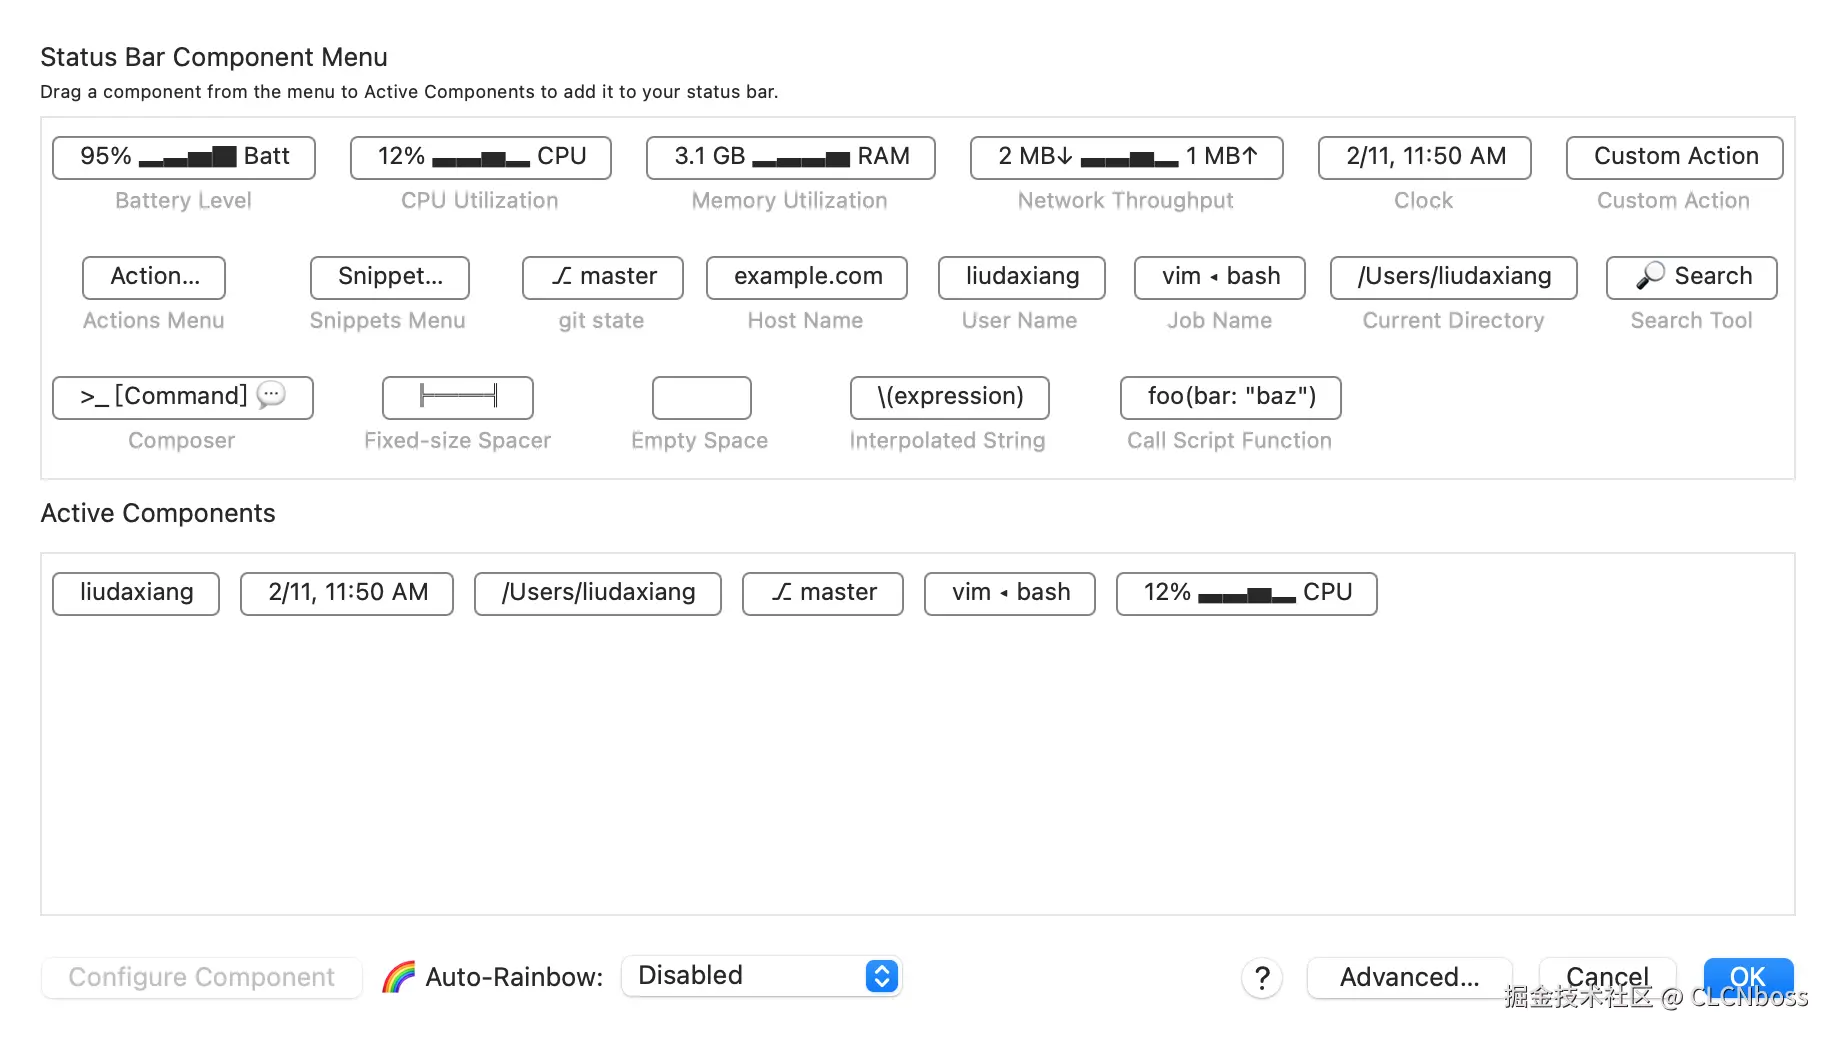Select the Network Throughput component
1836x1038 pixels.
1126,157
